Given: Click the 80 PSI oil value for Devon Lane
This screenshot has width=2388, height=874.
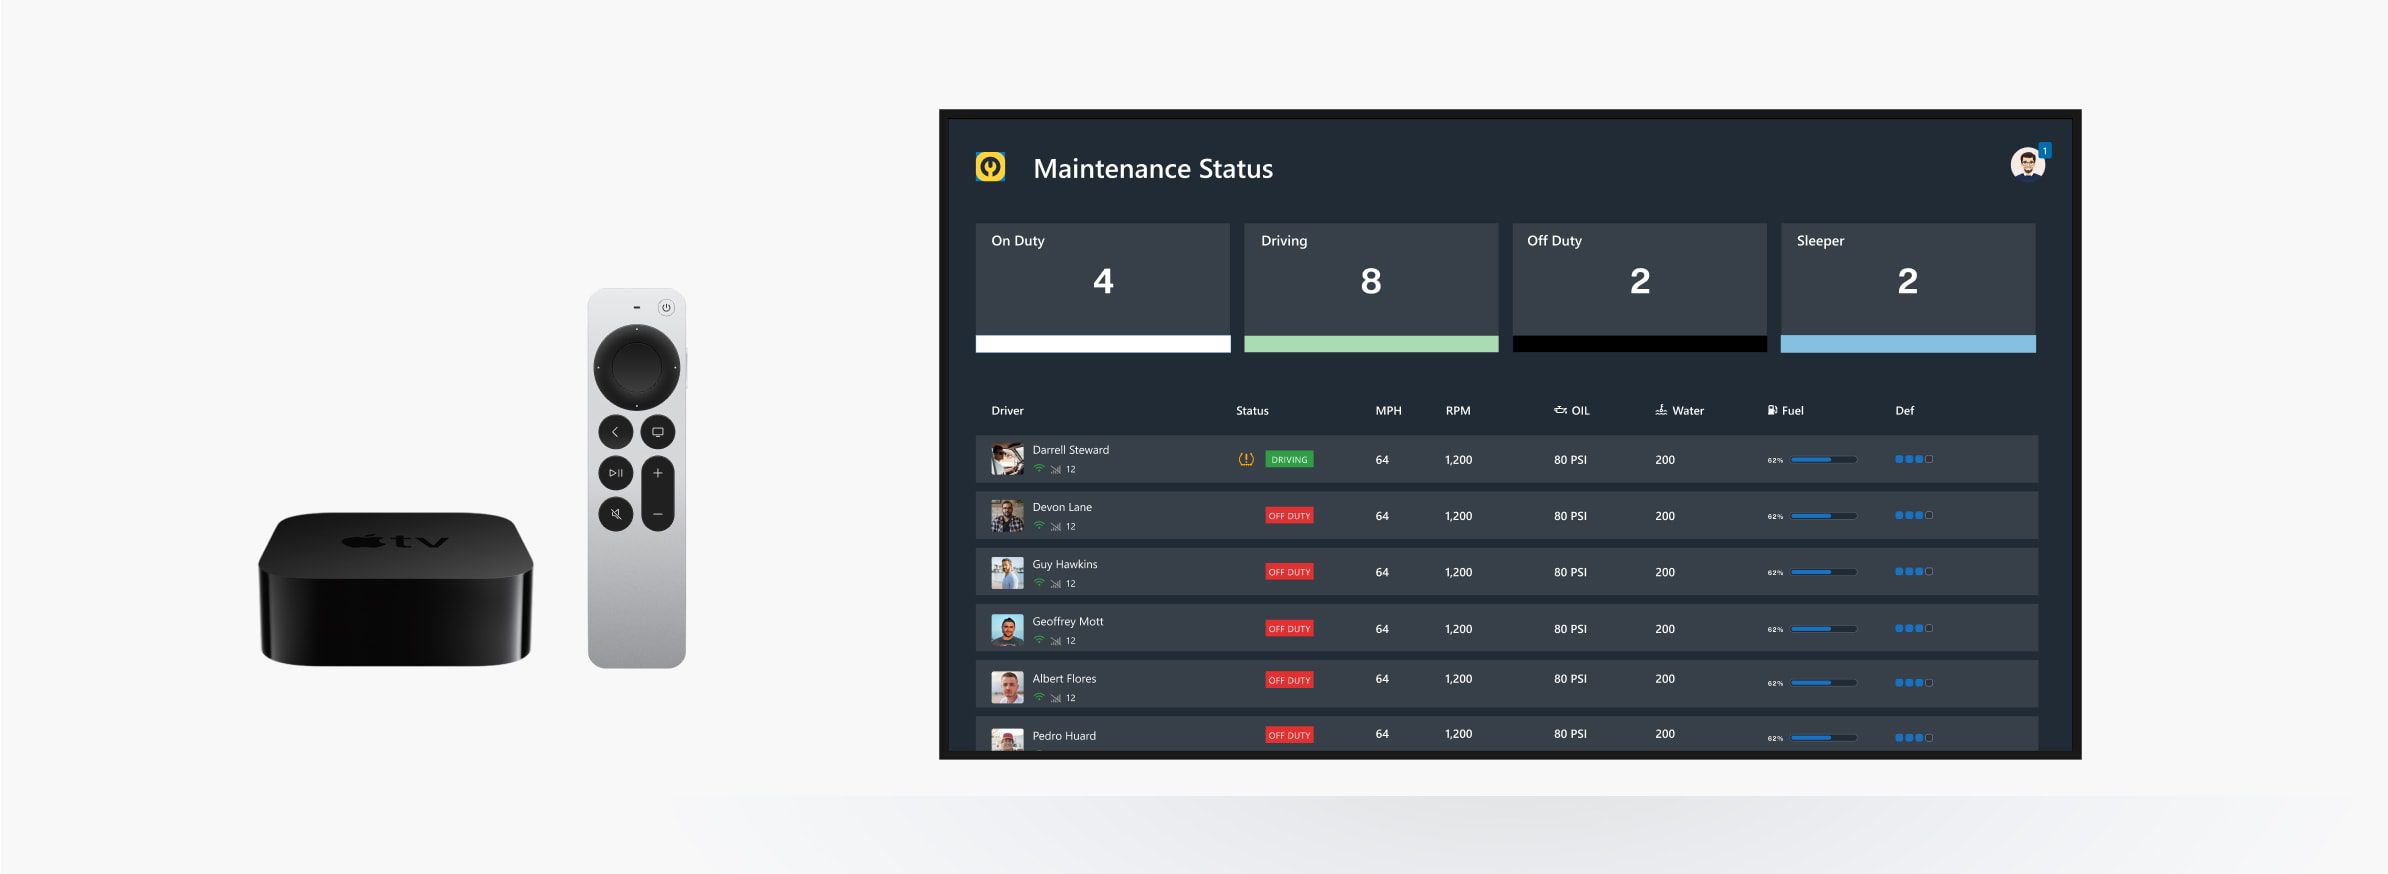Looking at the screenshot, I should pos(1570,516).
